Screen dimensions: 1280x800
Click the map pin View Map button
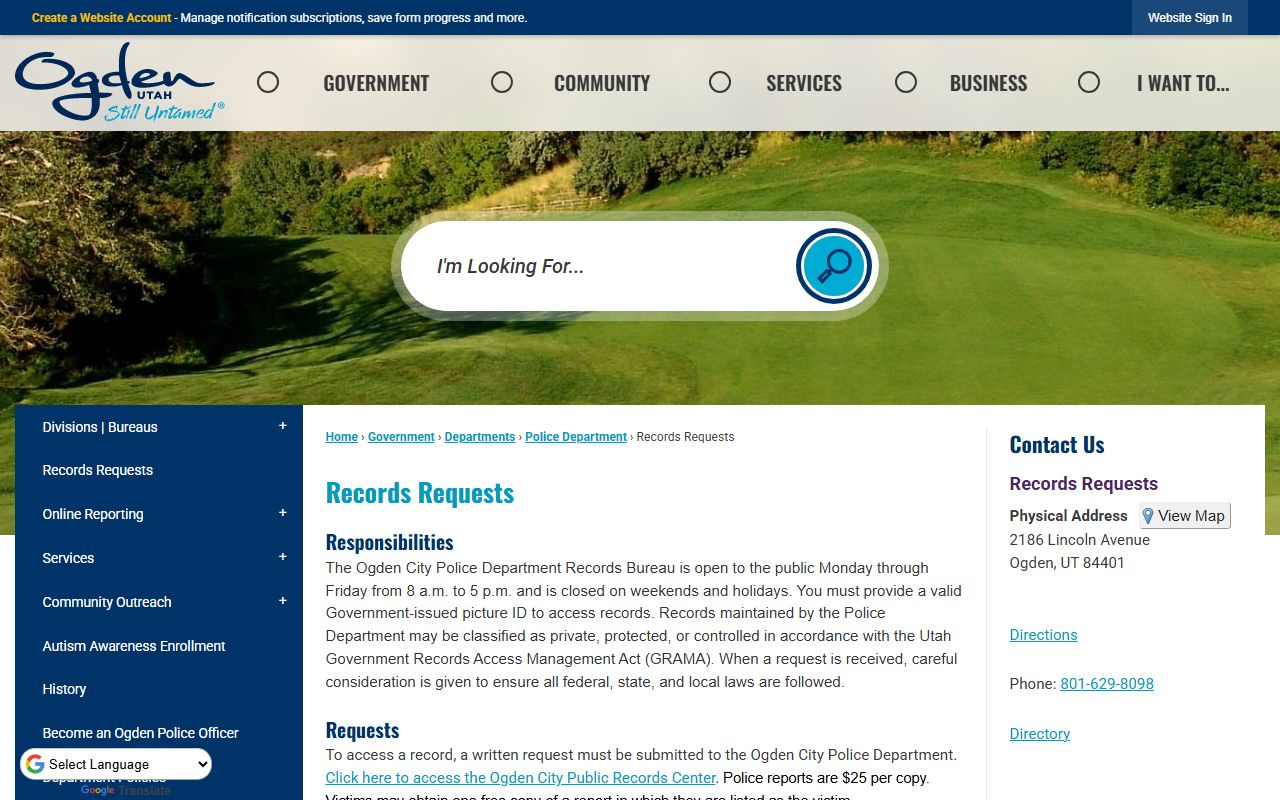coord(1184,516)
